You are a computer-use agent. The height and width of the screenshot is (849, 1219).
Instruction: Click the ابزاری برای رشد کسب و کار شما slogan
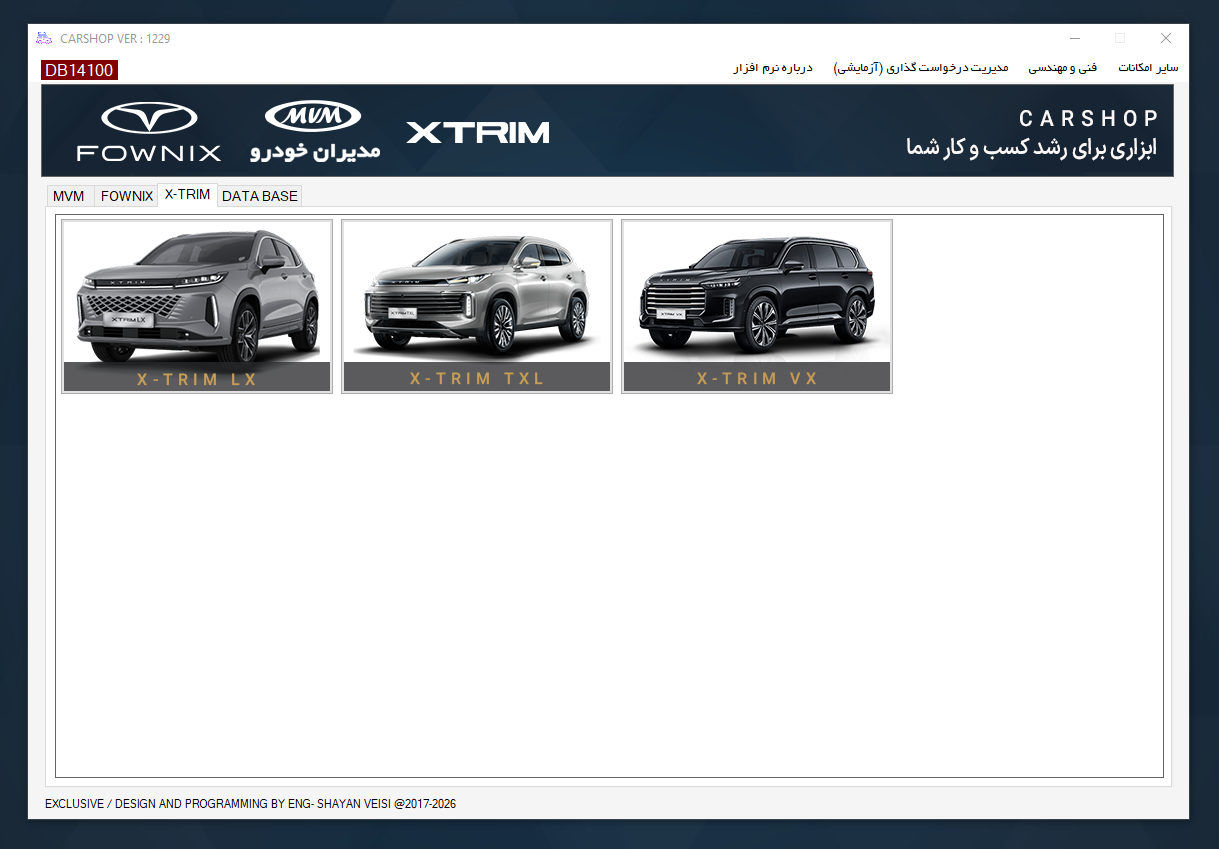pyautogui.click(x=1031, y=148)
